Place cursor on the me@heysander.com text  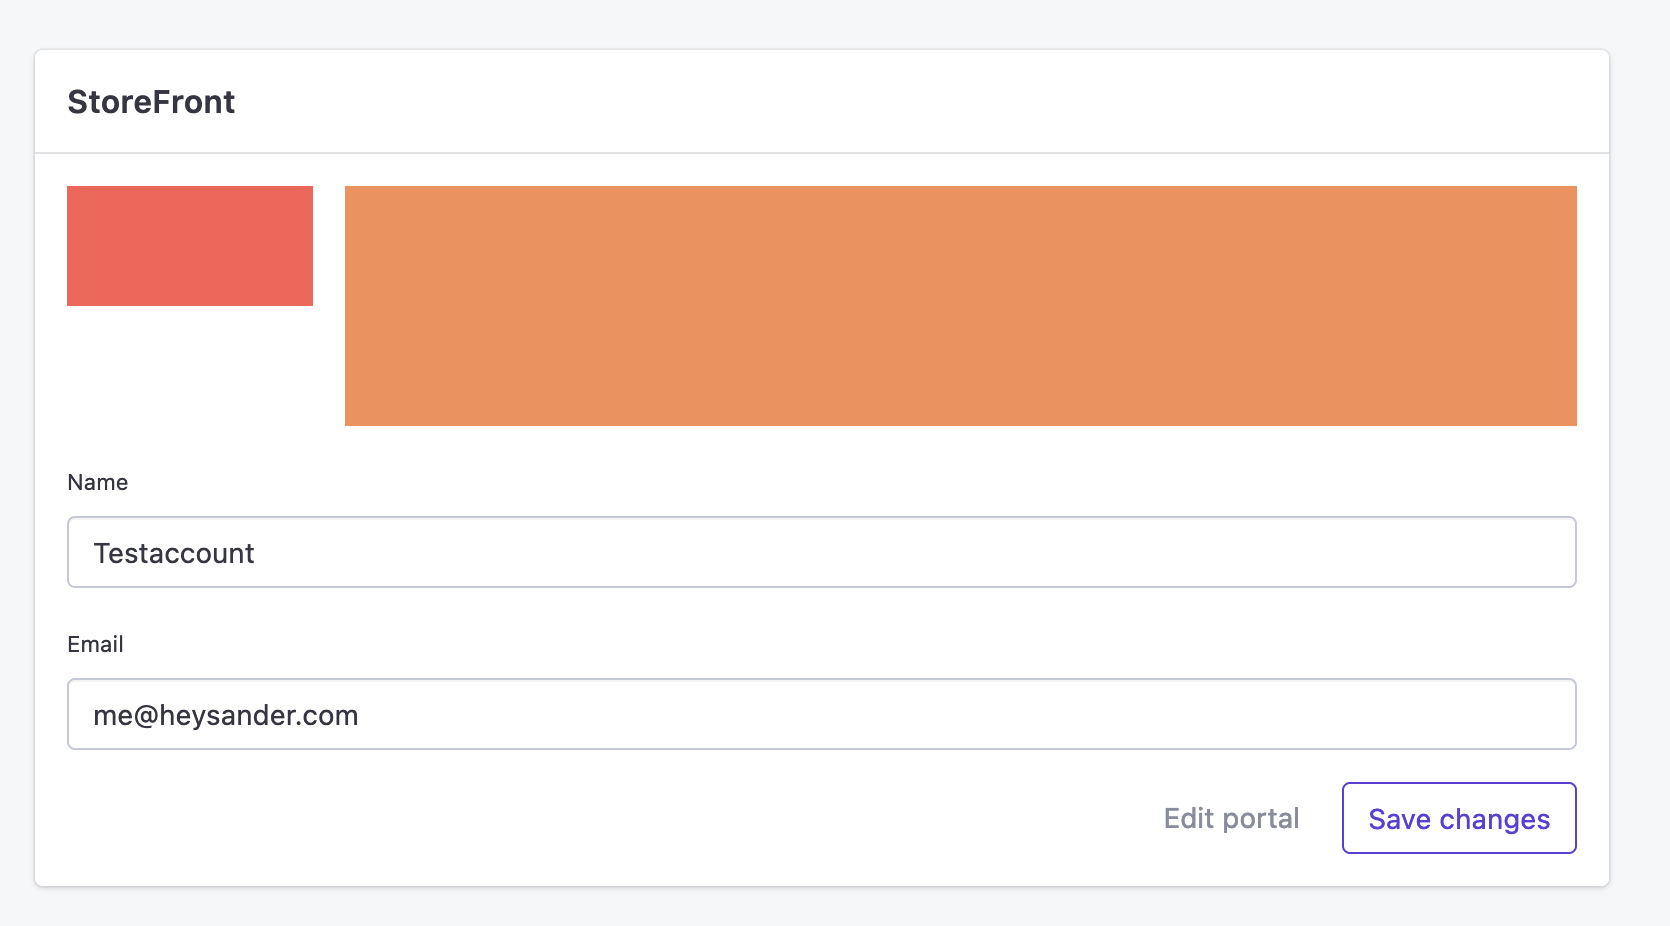coord(226,715)
